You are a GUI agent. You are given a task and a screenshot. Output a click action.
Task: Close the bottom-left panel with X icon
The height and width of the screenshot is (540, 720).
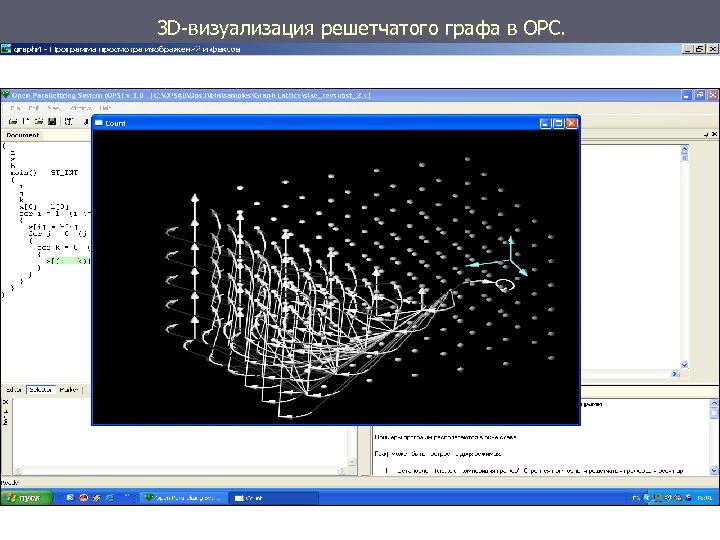[x=6, y=402]
